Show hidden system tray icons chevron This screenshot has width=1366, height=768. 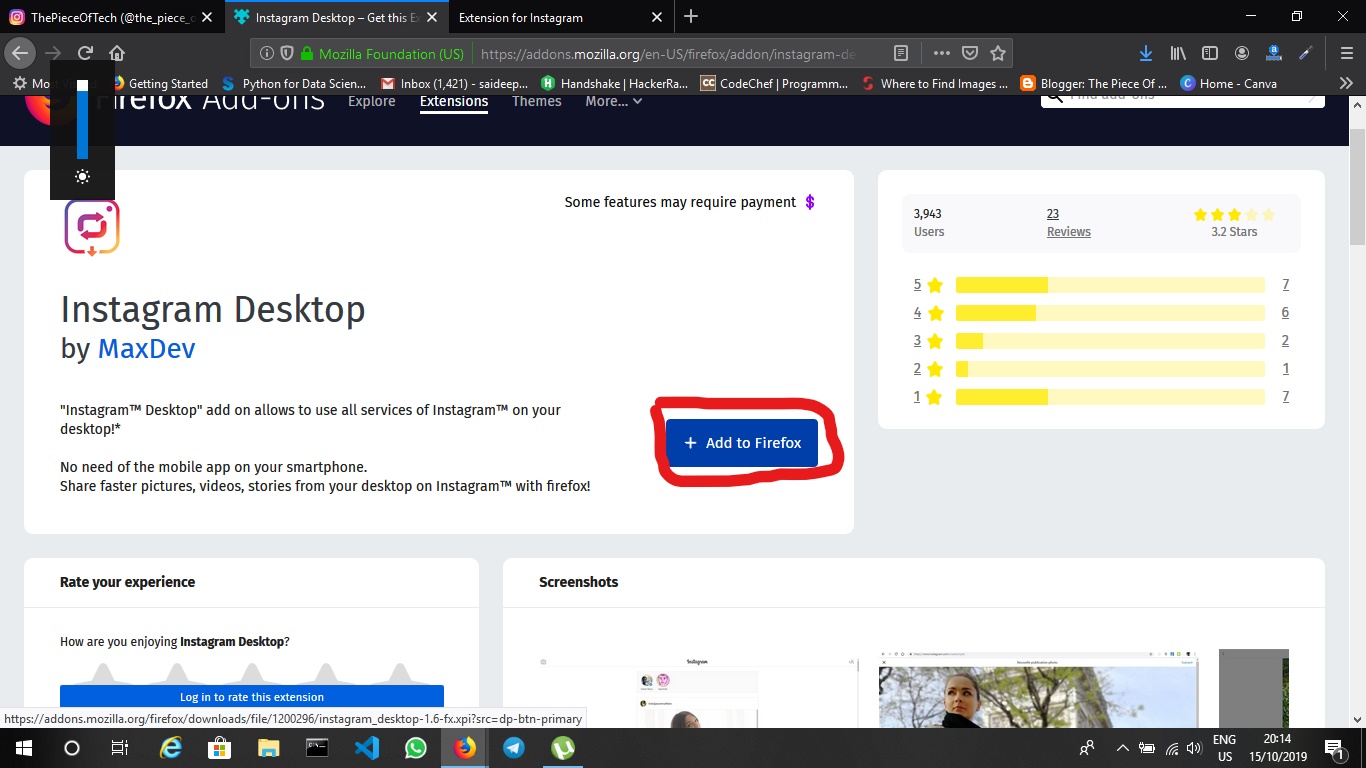[x=1122, y=748]
